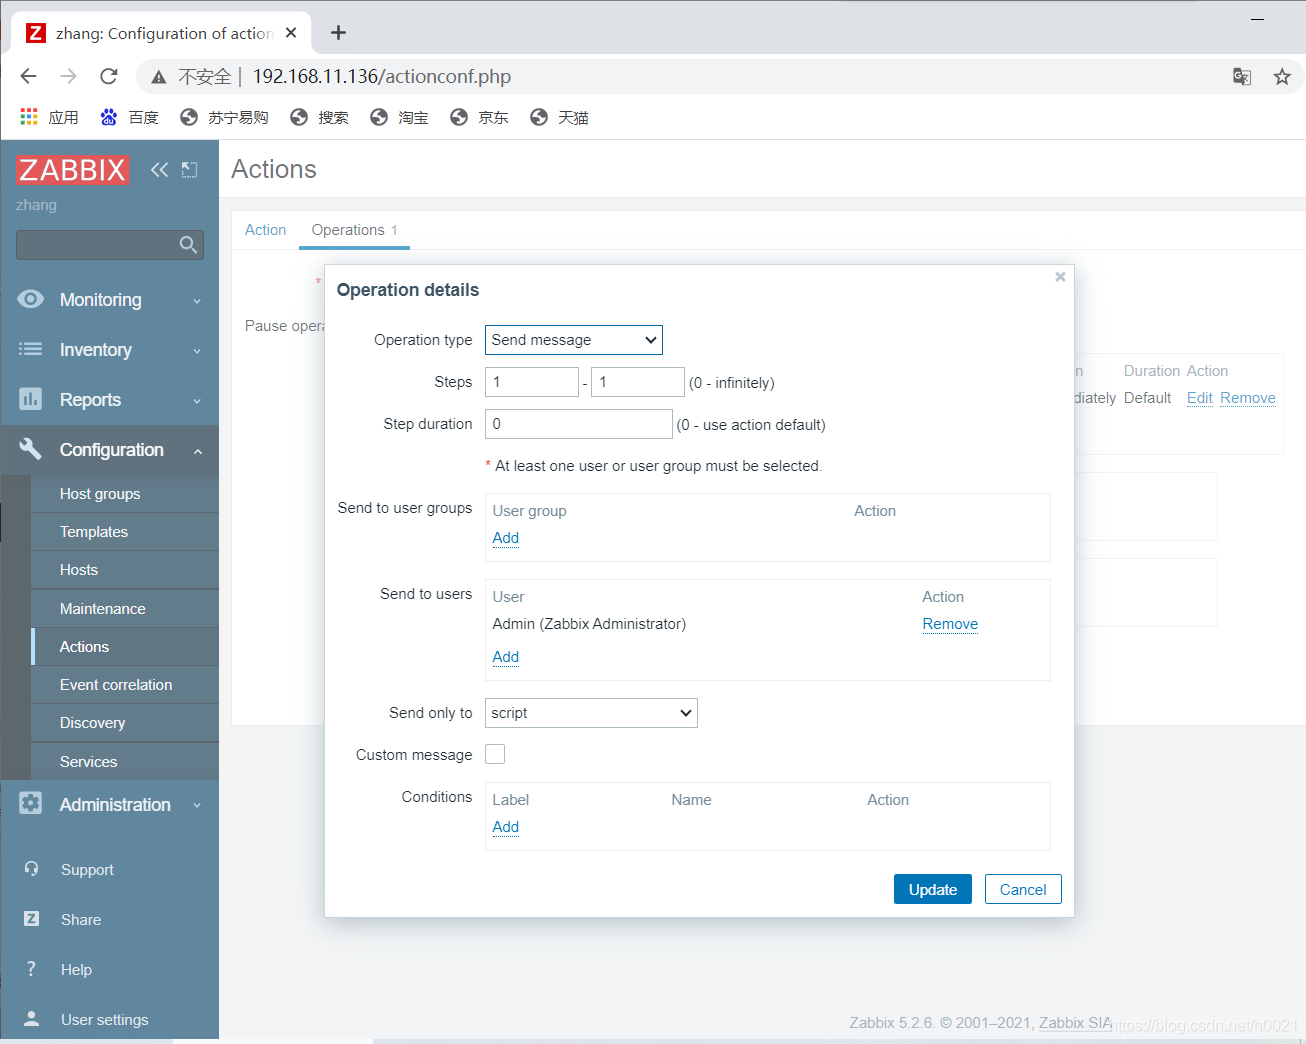Click the Remove link in operations table
This screenshot has height=1044, width=1306.
pyautogui.click(x=1248, y=398)
